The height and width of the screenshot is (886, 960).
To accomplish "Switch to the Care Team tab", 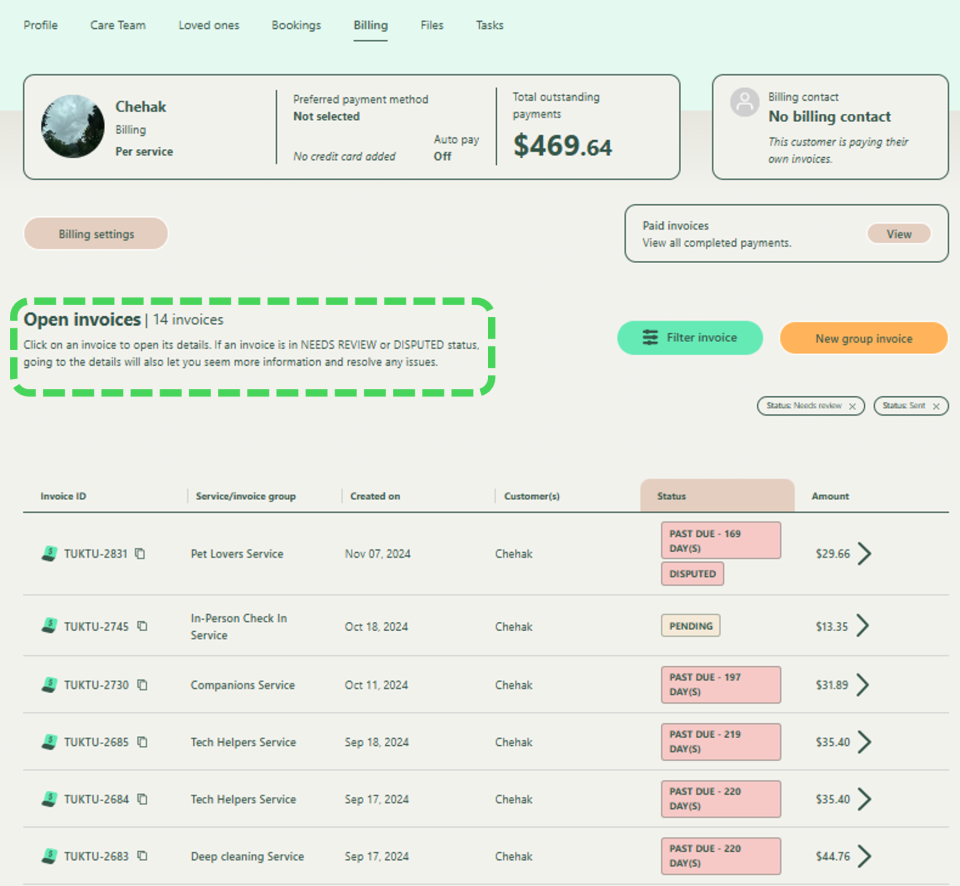I will pos(118,25).
